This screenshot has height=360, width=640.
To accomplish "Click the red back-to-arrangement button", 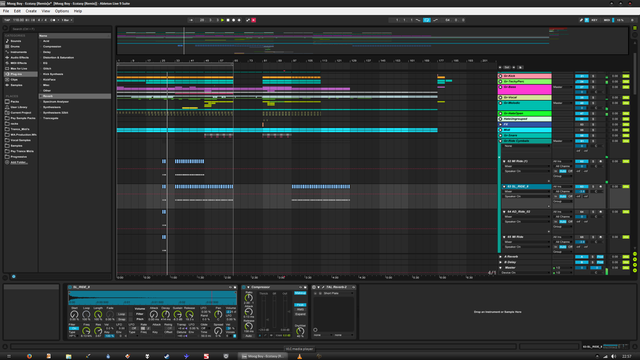I will (x=253, y=20).
